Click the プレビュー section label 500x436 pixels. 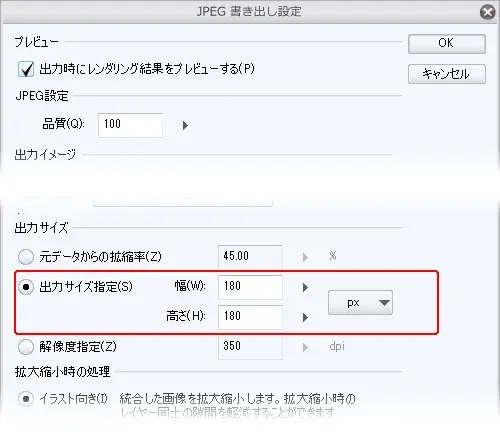tap(36, 42)
